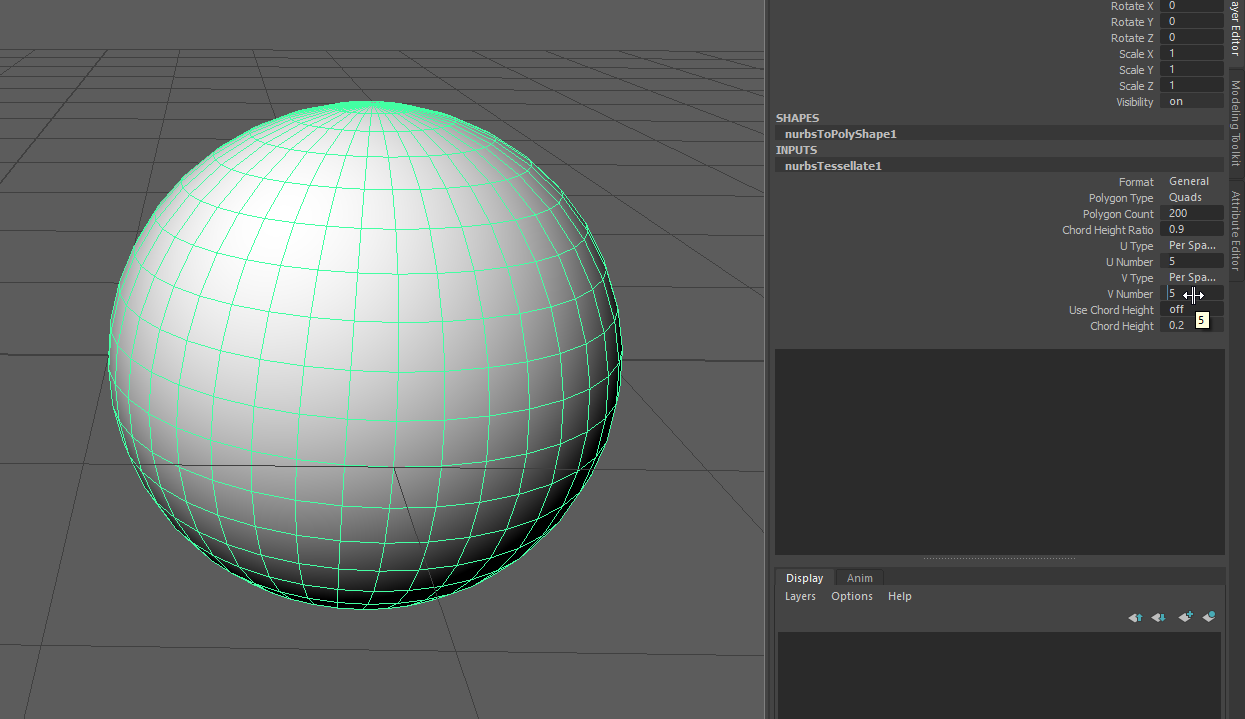Open the Layers menu
This screenshot has width=1245, height=719.
pyautogui.click(x=800, y=596)
